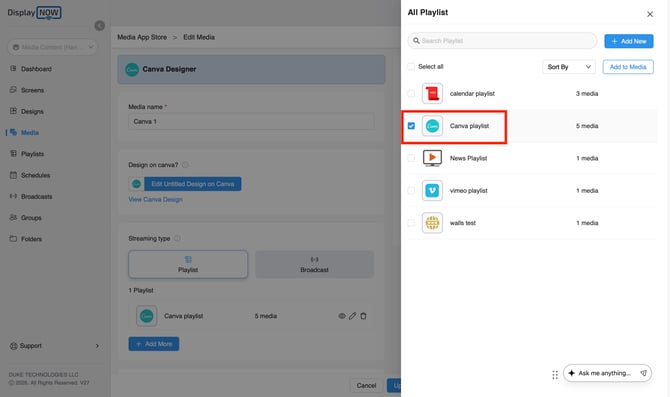Viewport: 670px width, 397px height.
Task: Check the calendar playlist checkbox
Action: [411, 94]
